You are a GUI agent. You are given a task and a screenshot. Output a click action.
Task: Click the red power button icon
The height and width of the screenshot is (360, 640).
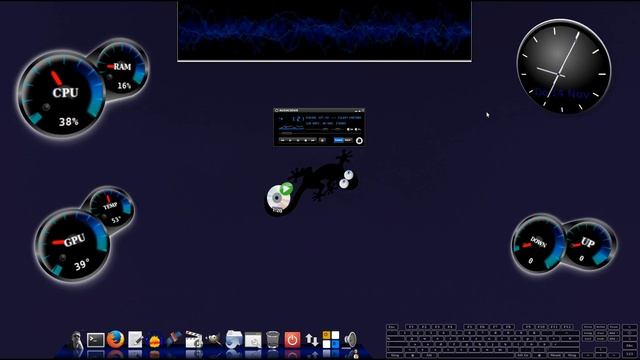pos(292,340)
